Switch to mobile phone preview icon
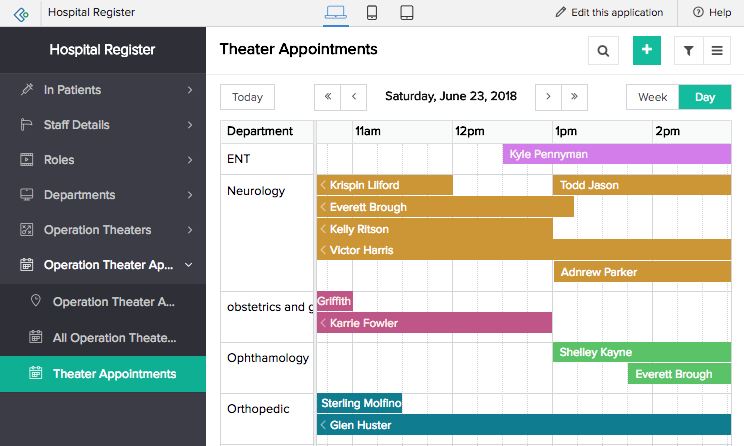The height and width of the screenshot is (446, 744). pyautogui.click(x=372, y=13)
